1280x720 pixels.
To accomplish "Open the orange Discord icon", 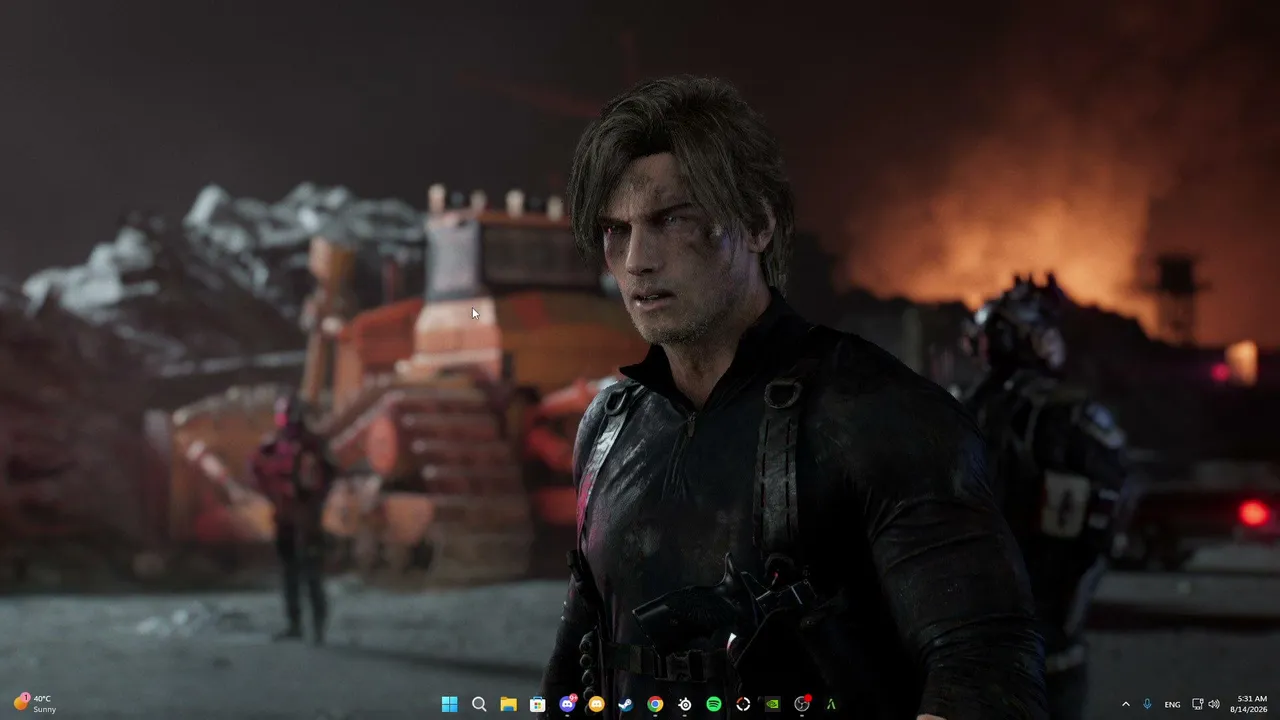I will (x=597, y=704).
